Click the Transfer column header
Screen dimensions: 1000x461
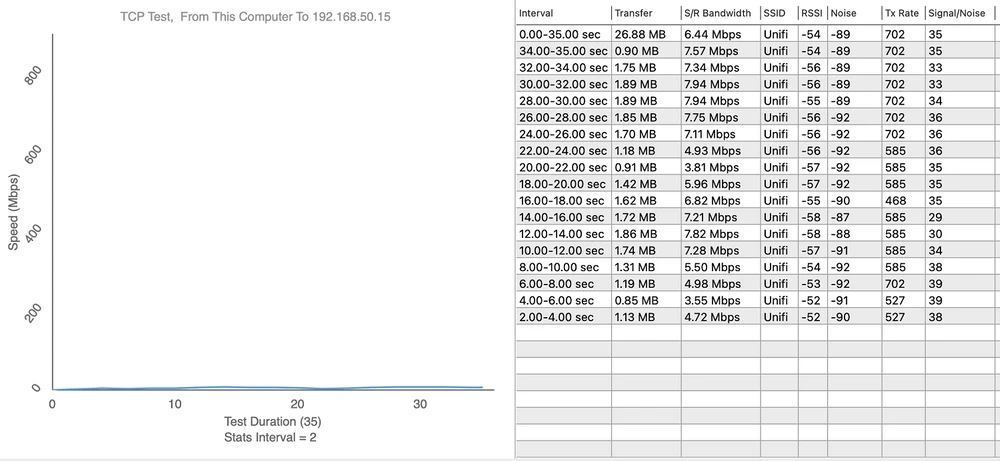pos(636,13)
